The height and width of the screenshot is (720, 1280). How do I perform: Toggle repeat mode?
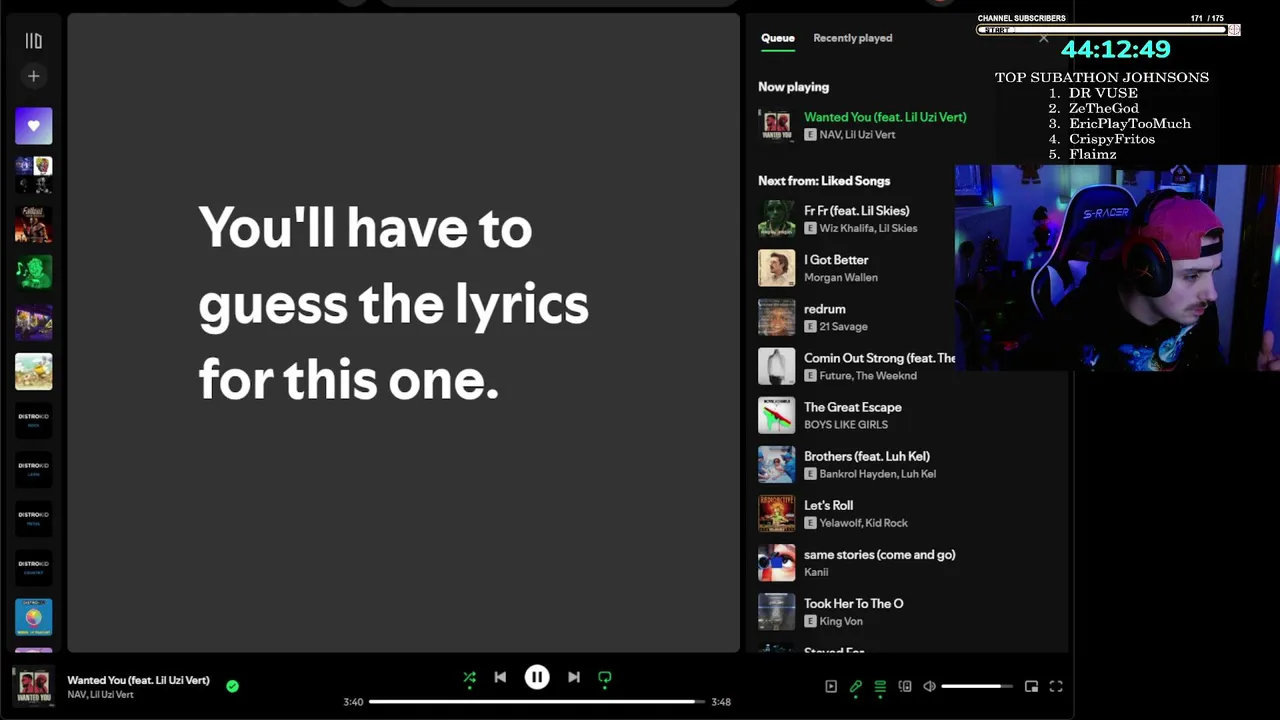tap(605, 678)
